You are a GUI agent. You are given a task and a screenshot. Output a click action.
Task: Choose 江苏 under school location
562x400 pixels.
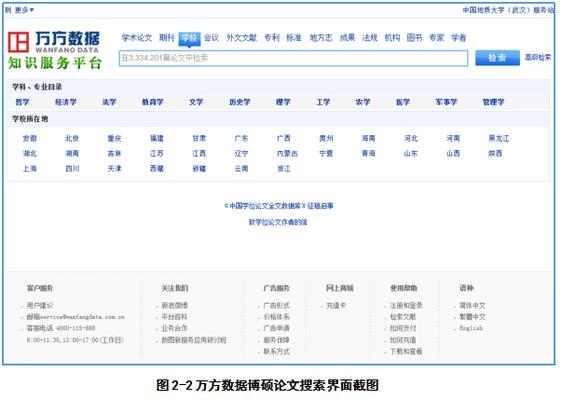point(157,153)
